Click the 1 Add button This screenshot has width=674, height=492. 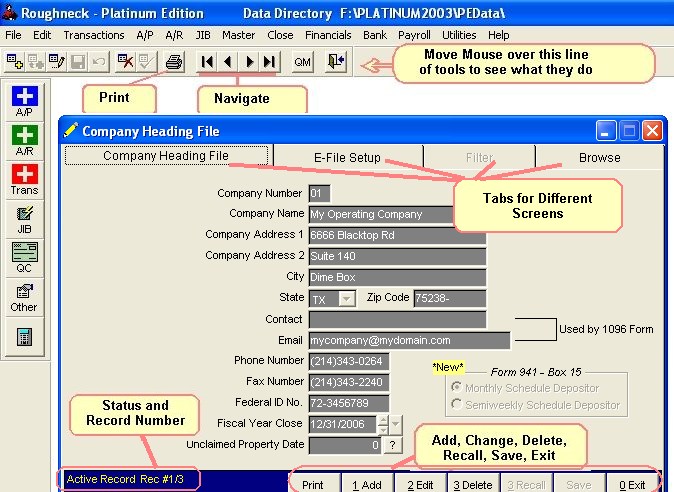coord(367,485)
